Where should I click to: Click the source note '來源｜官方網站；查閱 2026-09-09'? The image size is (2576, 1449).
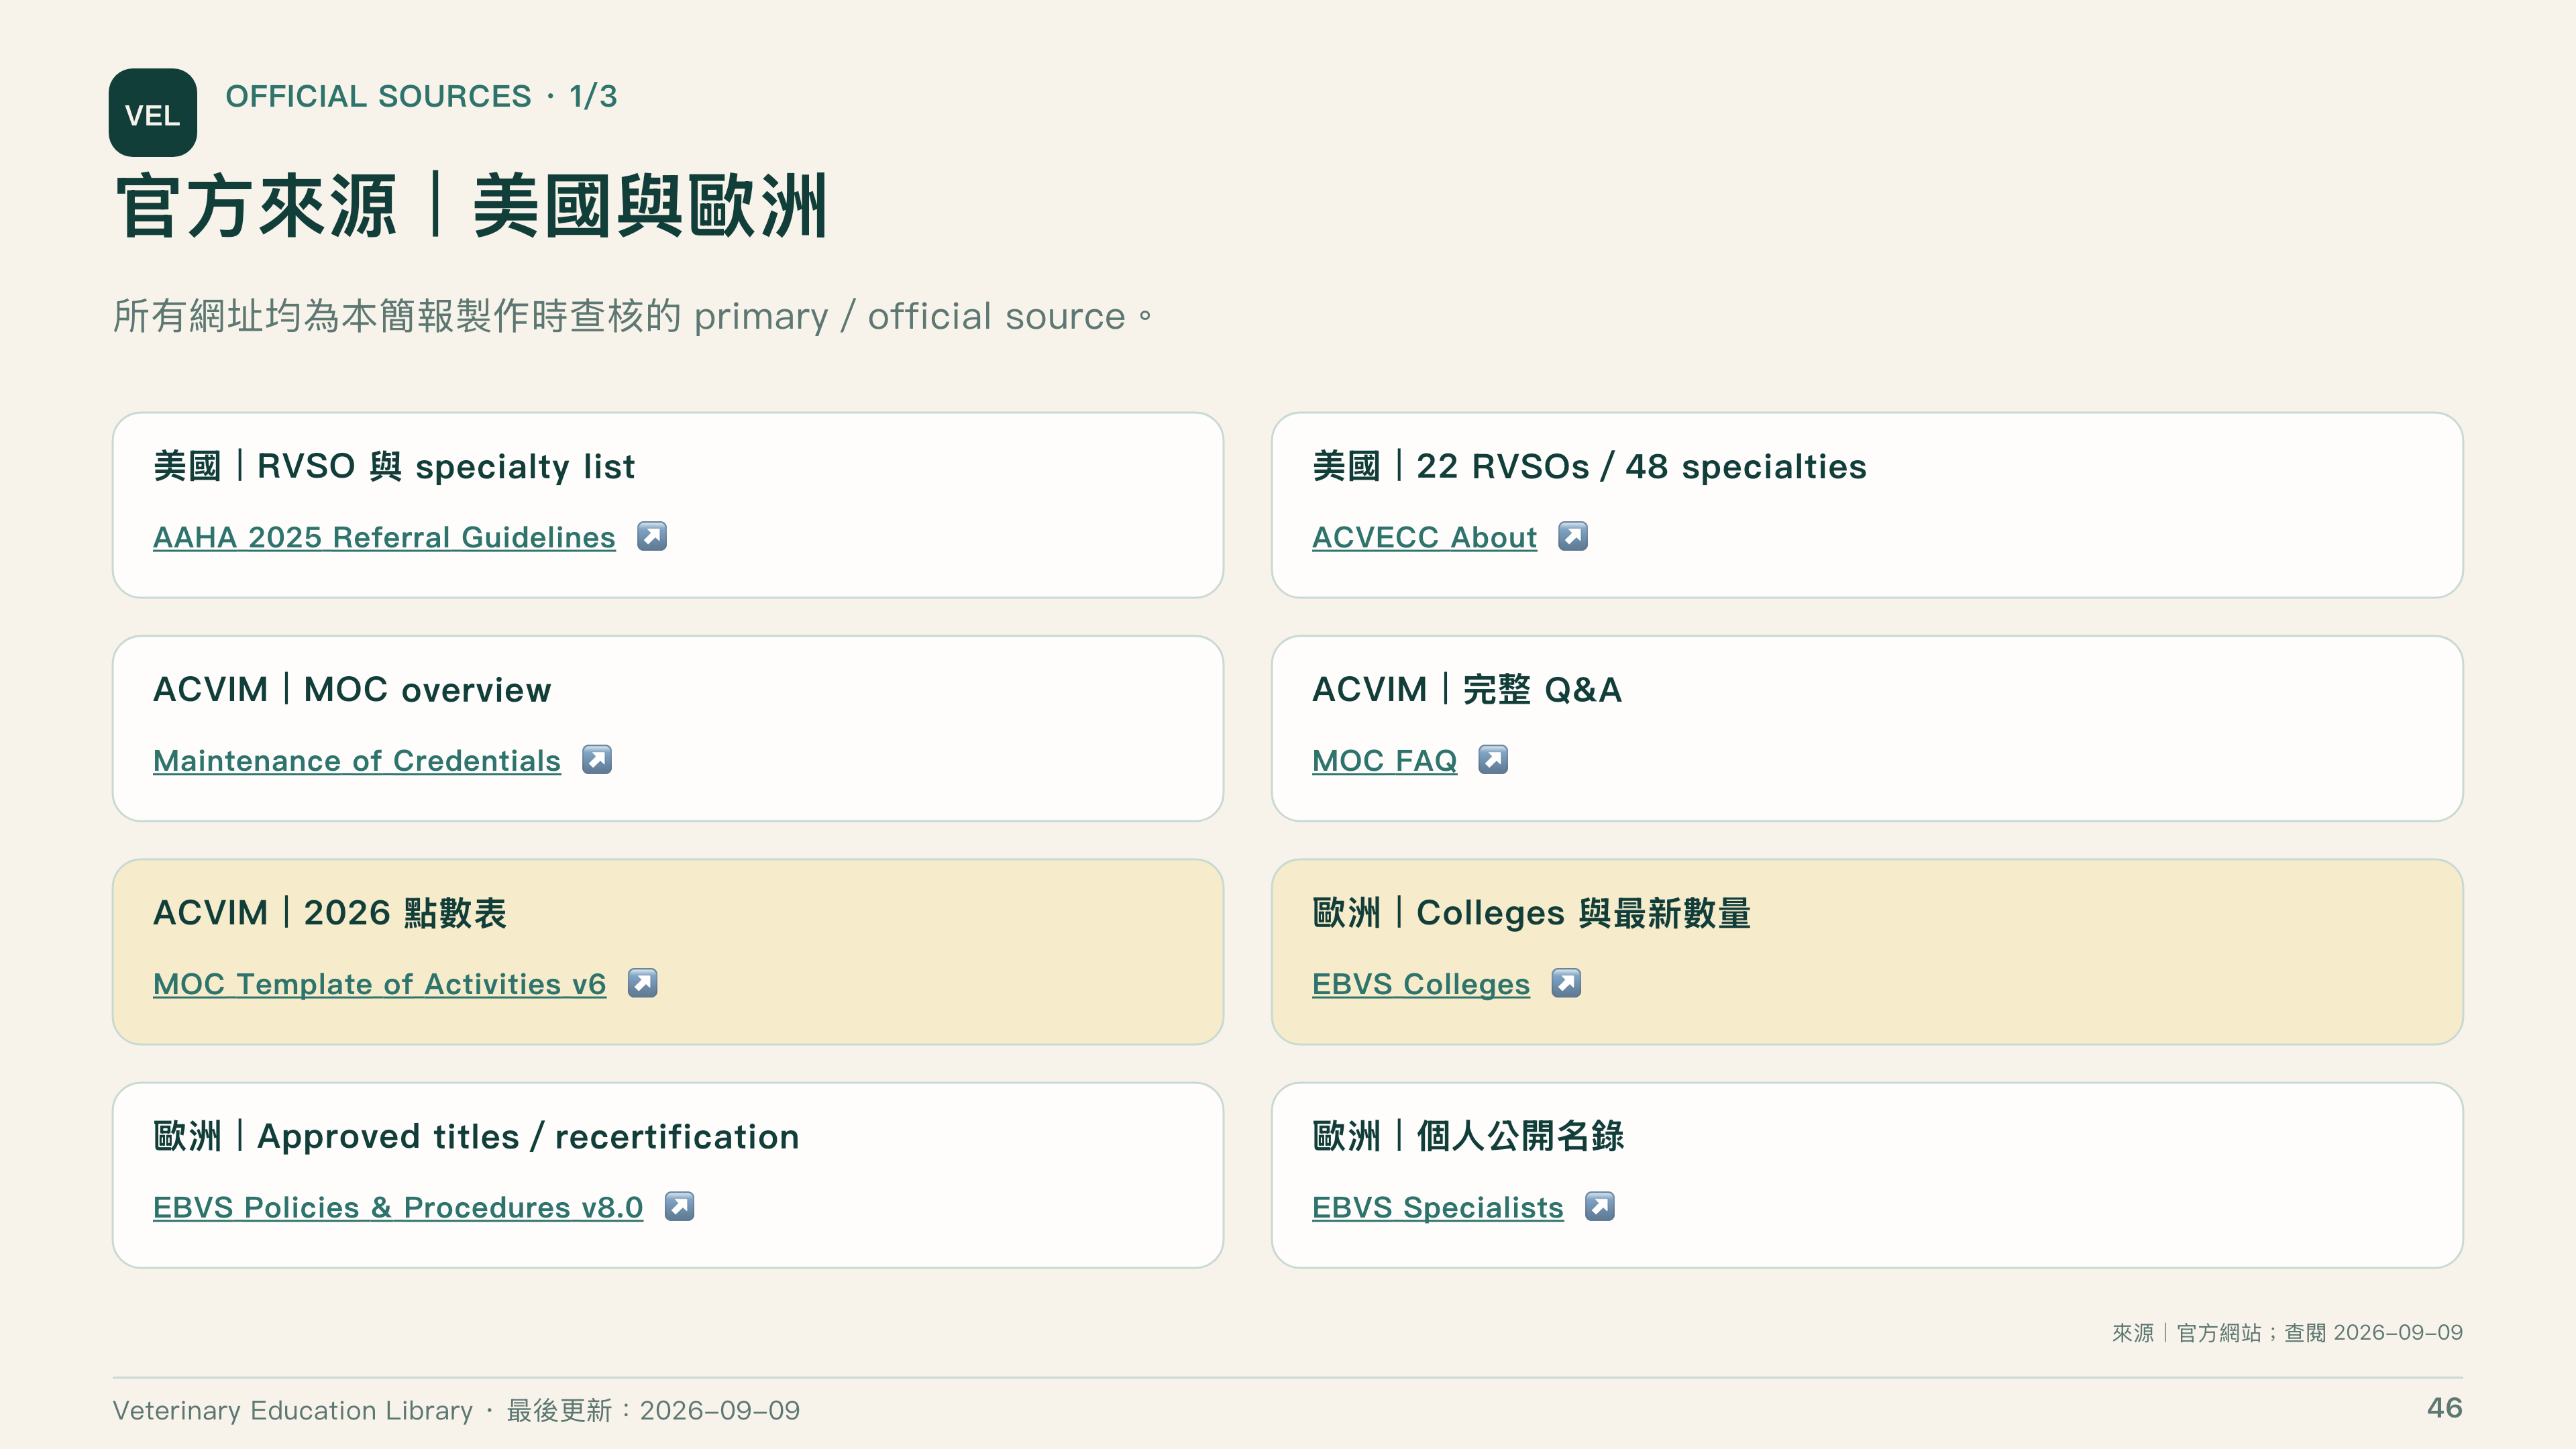click(x=2287, y=1332)
